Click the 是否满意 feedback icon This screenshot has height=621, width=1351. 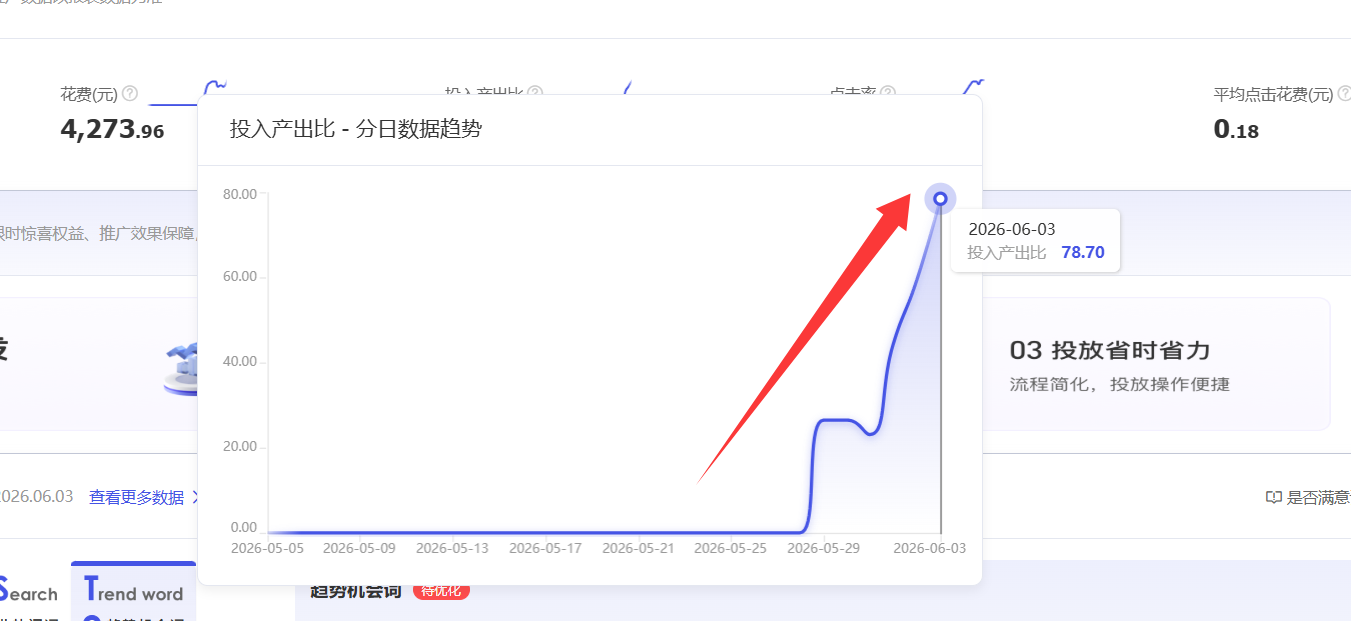point(1274,497)
